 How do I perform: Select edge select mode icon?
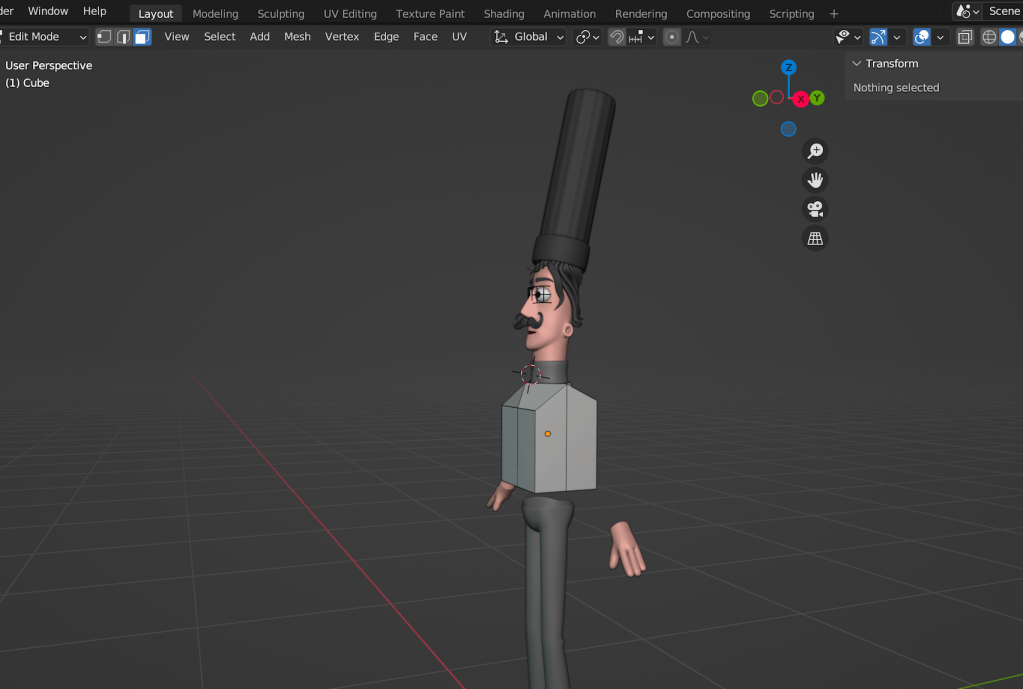tap(123, 37)
